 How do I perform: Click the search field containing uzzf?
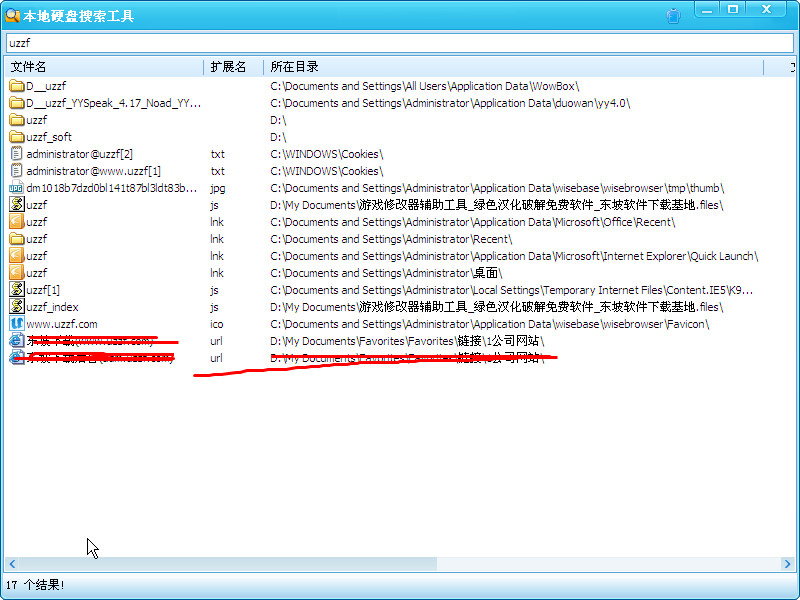click(400, 43)
